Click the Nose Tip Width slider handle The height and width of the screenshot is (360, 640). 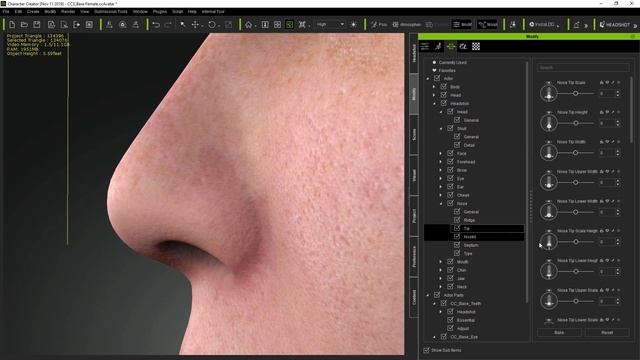coord(576,153)
